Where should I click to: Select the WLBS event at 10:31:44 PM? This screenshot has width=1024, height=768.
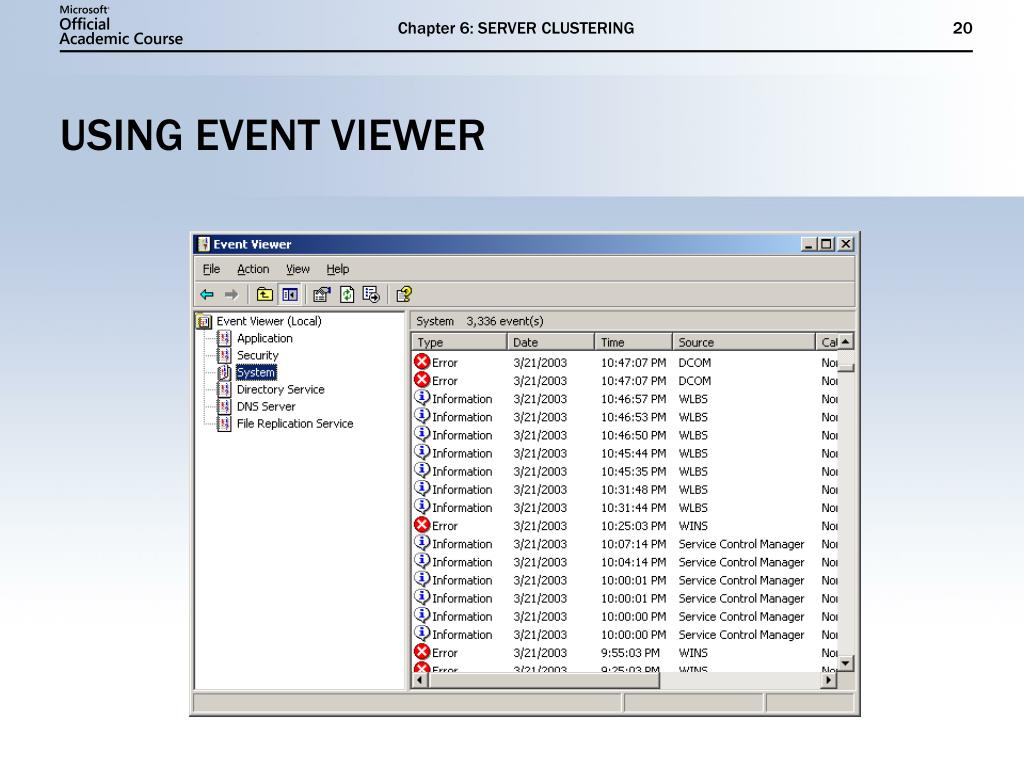625,507
